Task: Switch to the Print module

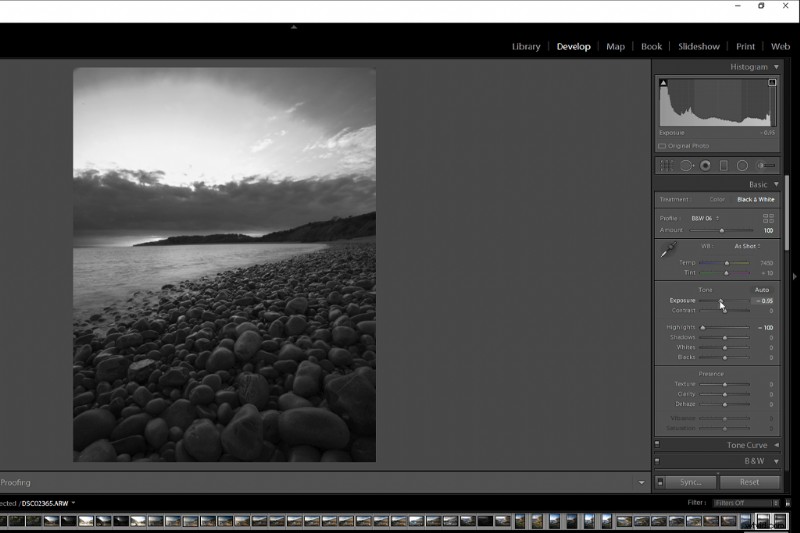Action: (745, 46)
